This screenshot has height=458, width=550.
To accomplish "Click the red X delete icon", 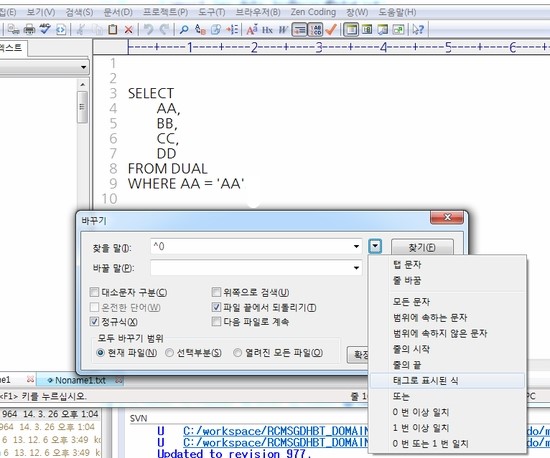I will click(129, 29).
